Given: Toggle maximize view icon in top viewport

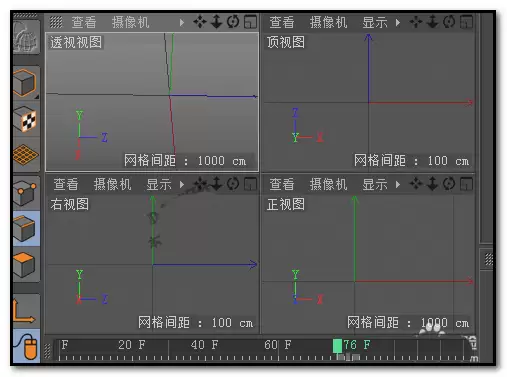Looking at the screenshot, I should click(466, 22).
